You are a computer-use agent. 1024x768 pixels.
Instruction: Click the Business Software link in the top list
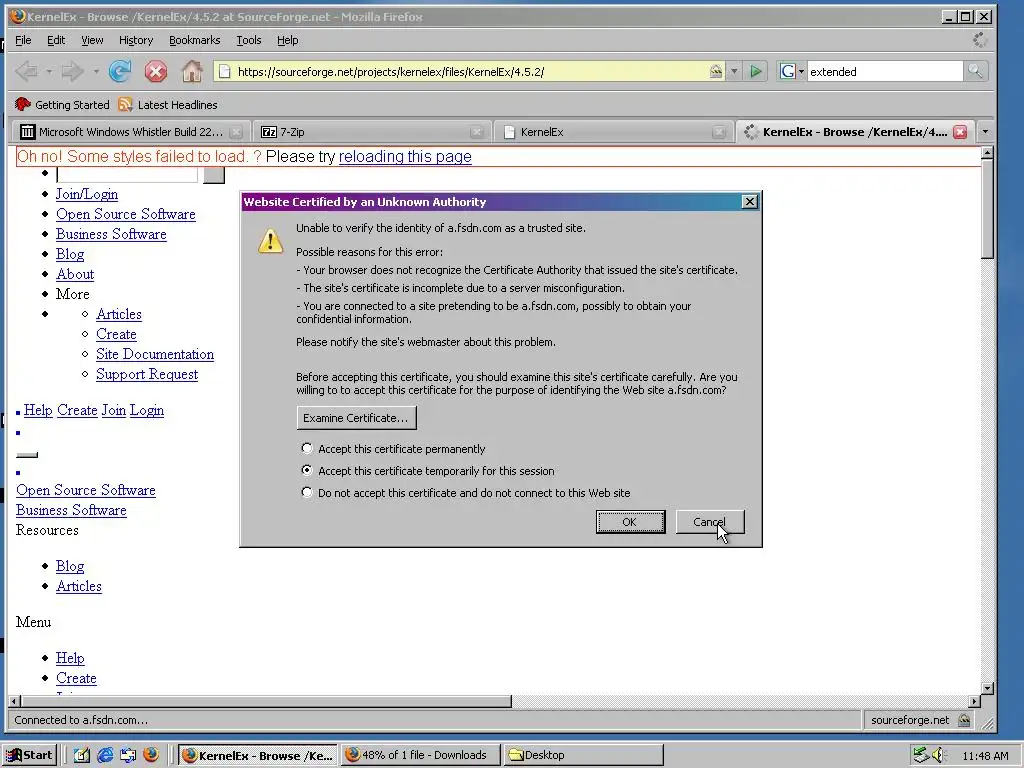(111, 234)
